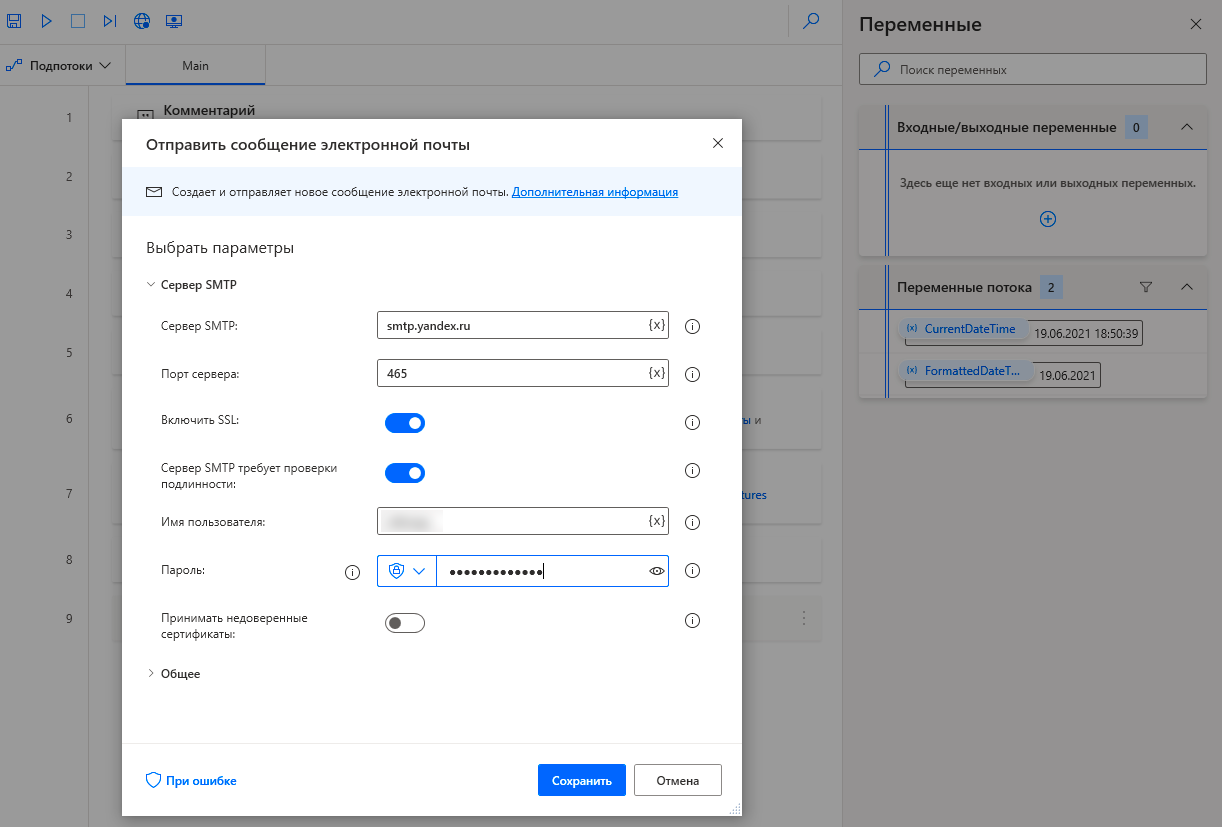Open the Подпотоки dropdown
1222x827 pixels.
coord(58,66)
